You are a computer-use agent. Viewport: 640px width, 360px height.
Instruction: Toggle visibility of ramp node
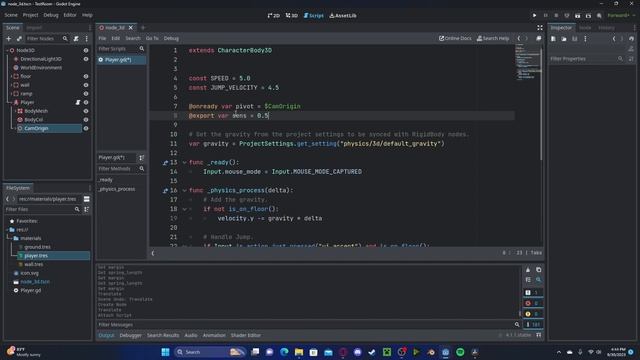(x=86, y=94)
